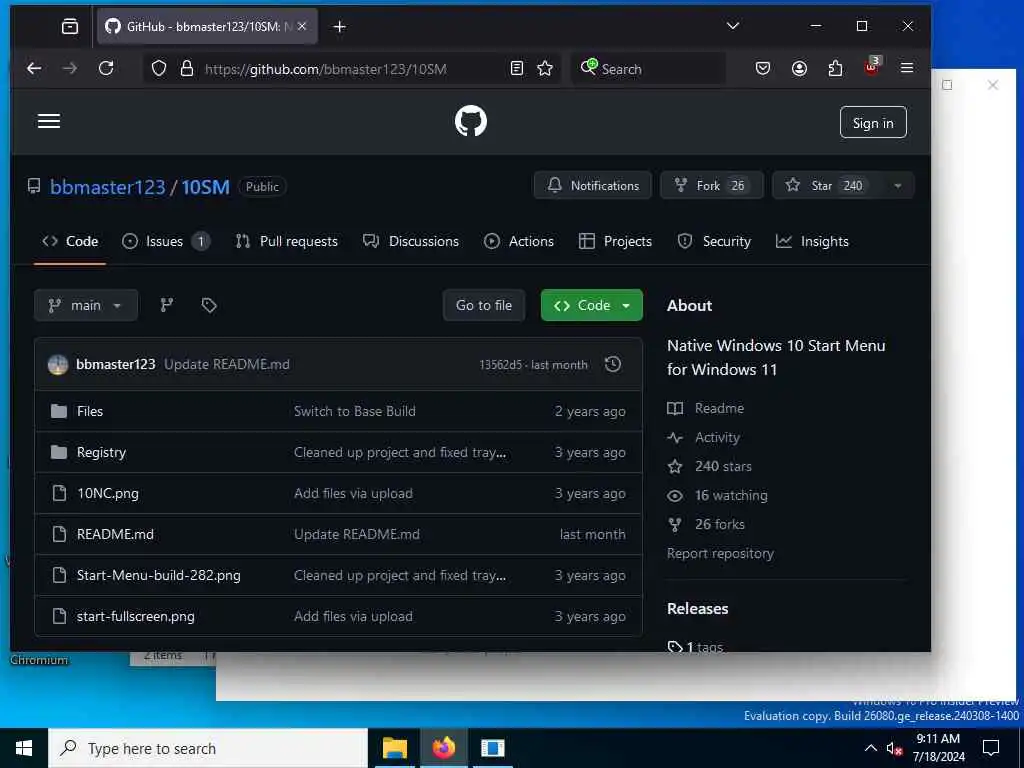Toggle Firefox reader view
Image resolution: width=1024 pixels, height=768 pixels.
pos(517,69)
